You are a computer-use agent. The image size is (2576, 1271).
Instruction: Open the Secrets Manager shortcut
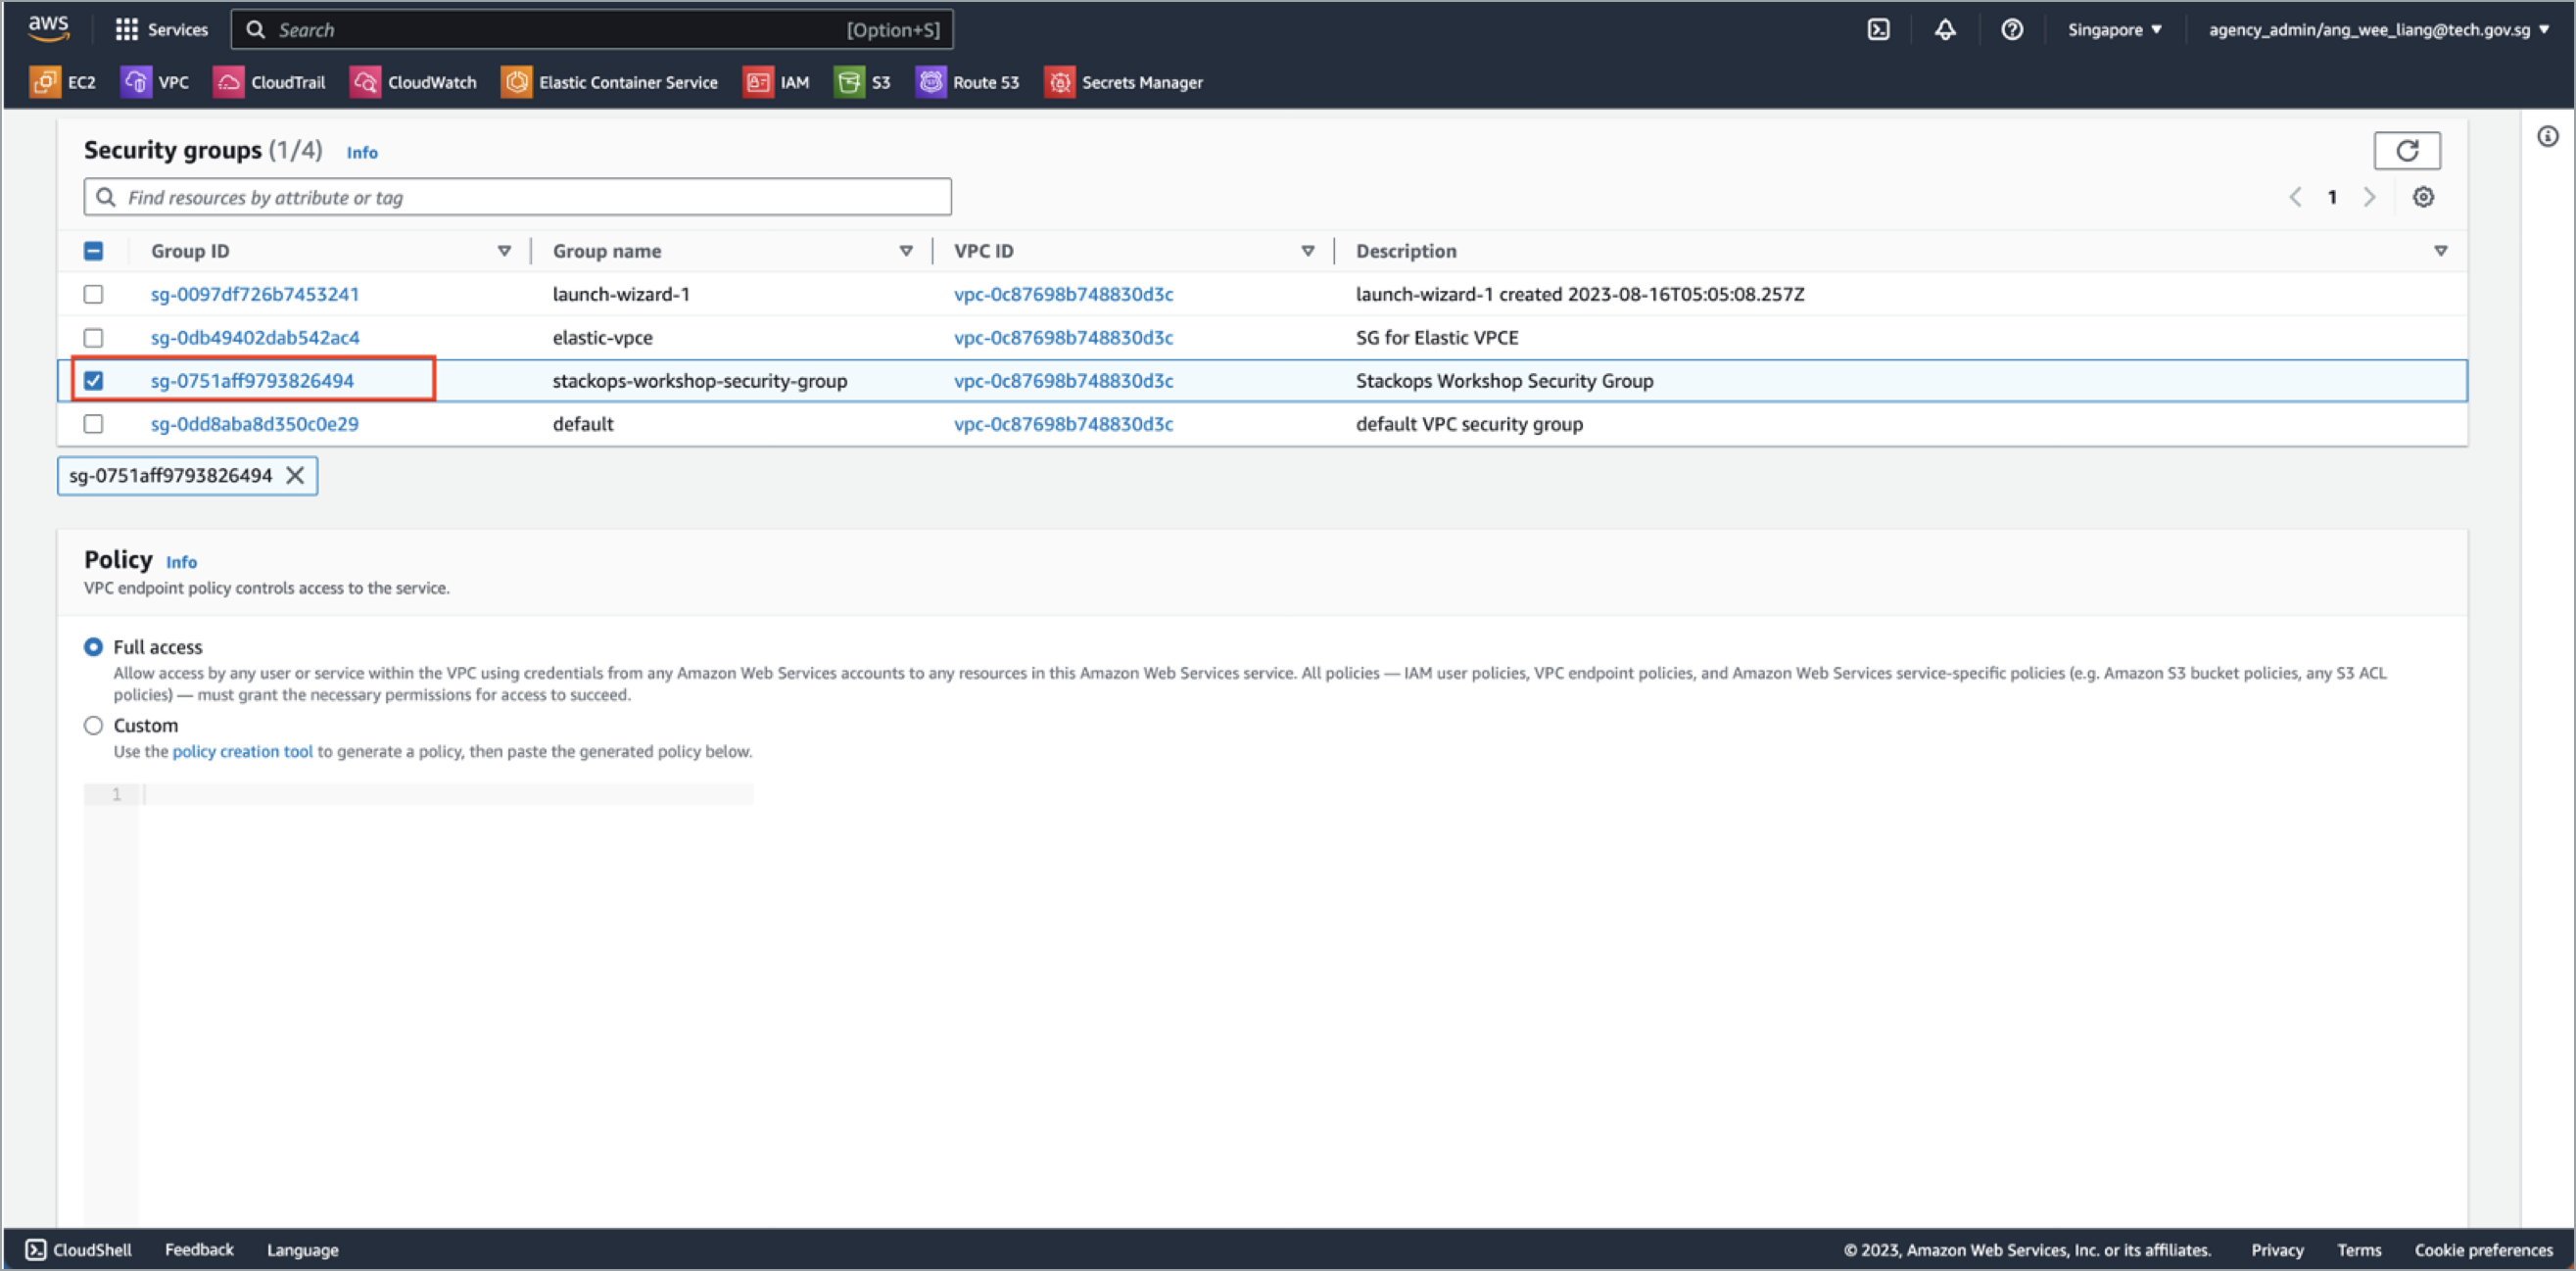click(x=1123, y=82)
